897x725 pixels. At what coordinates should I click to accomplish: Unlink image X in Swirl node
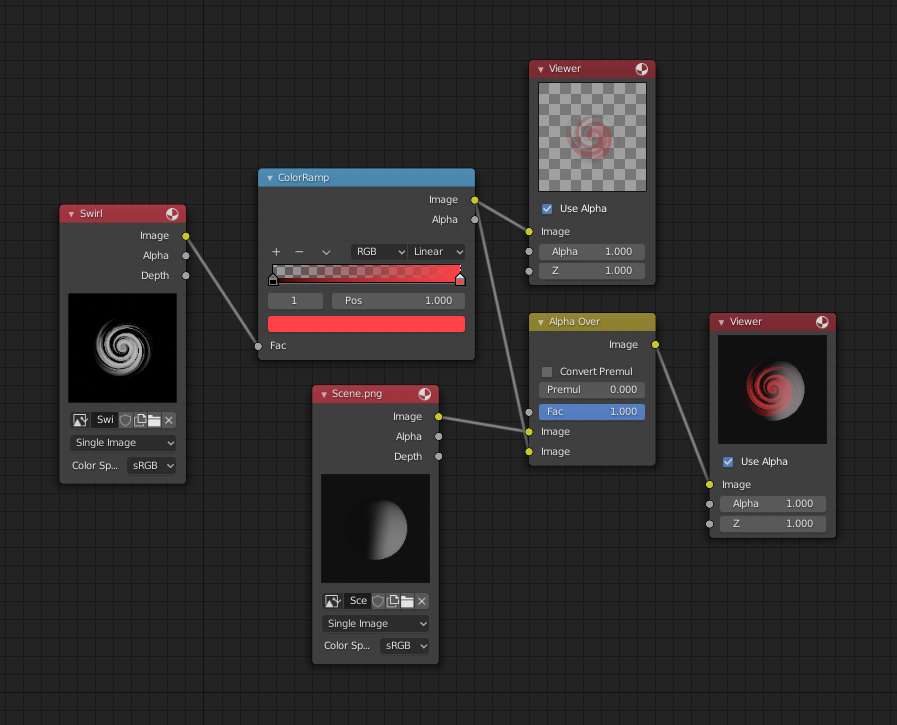pyautogui.click(x=169, y=420)
